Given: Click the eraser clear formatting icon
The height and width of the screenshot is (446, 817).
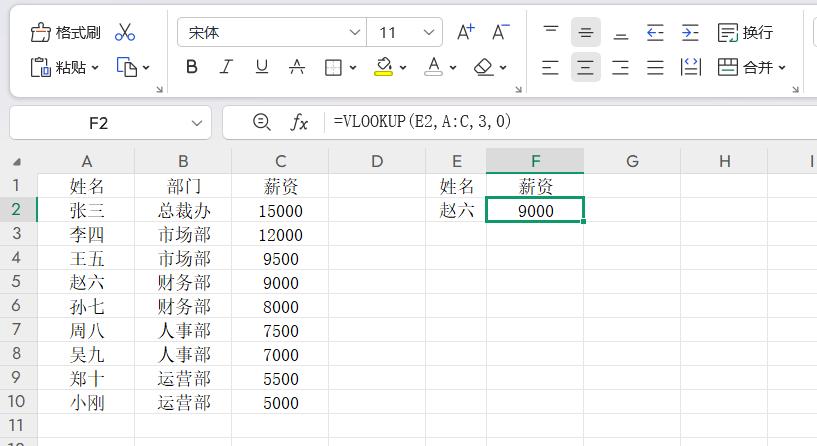Looking at the screenshot, I should (483, 67).
